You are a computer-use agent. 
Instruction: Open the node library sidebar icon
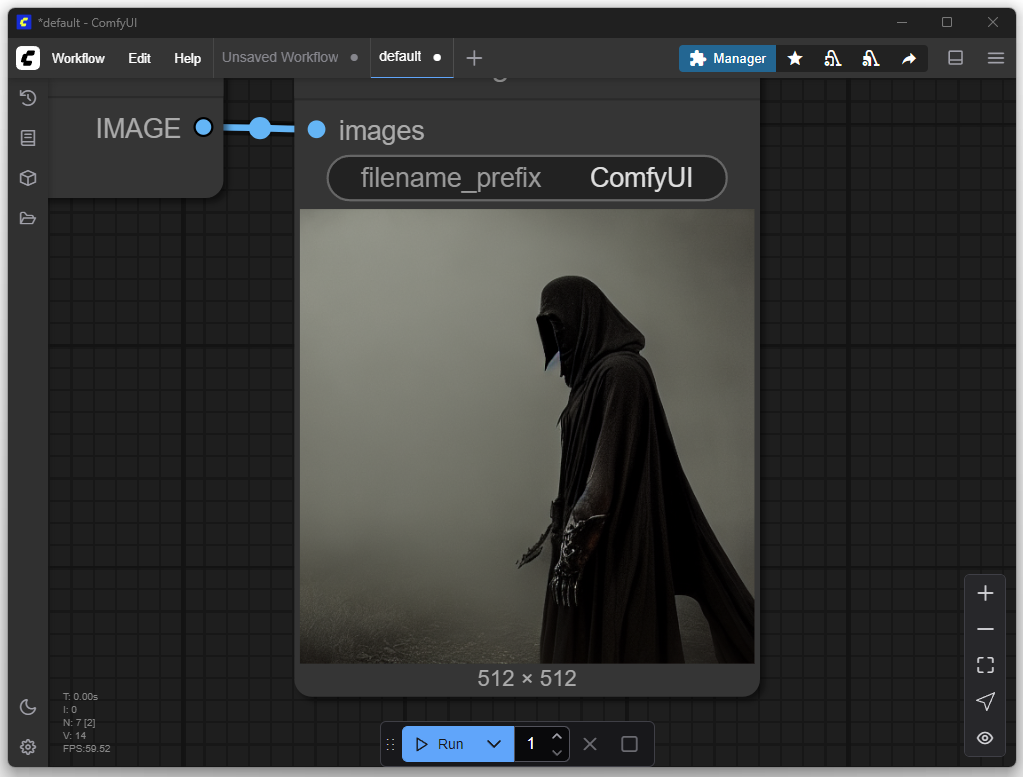[x=28, y=138]
